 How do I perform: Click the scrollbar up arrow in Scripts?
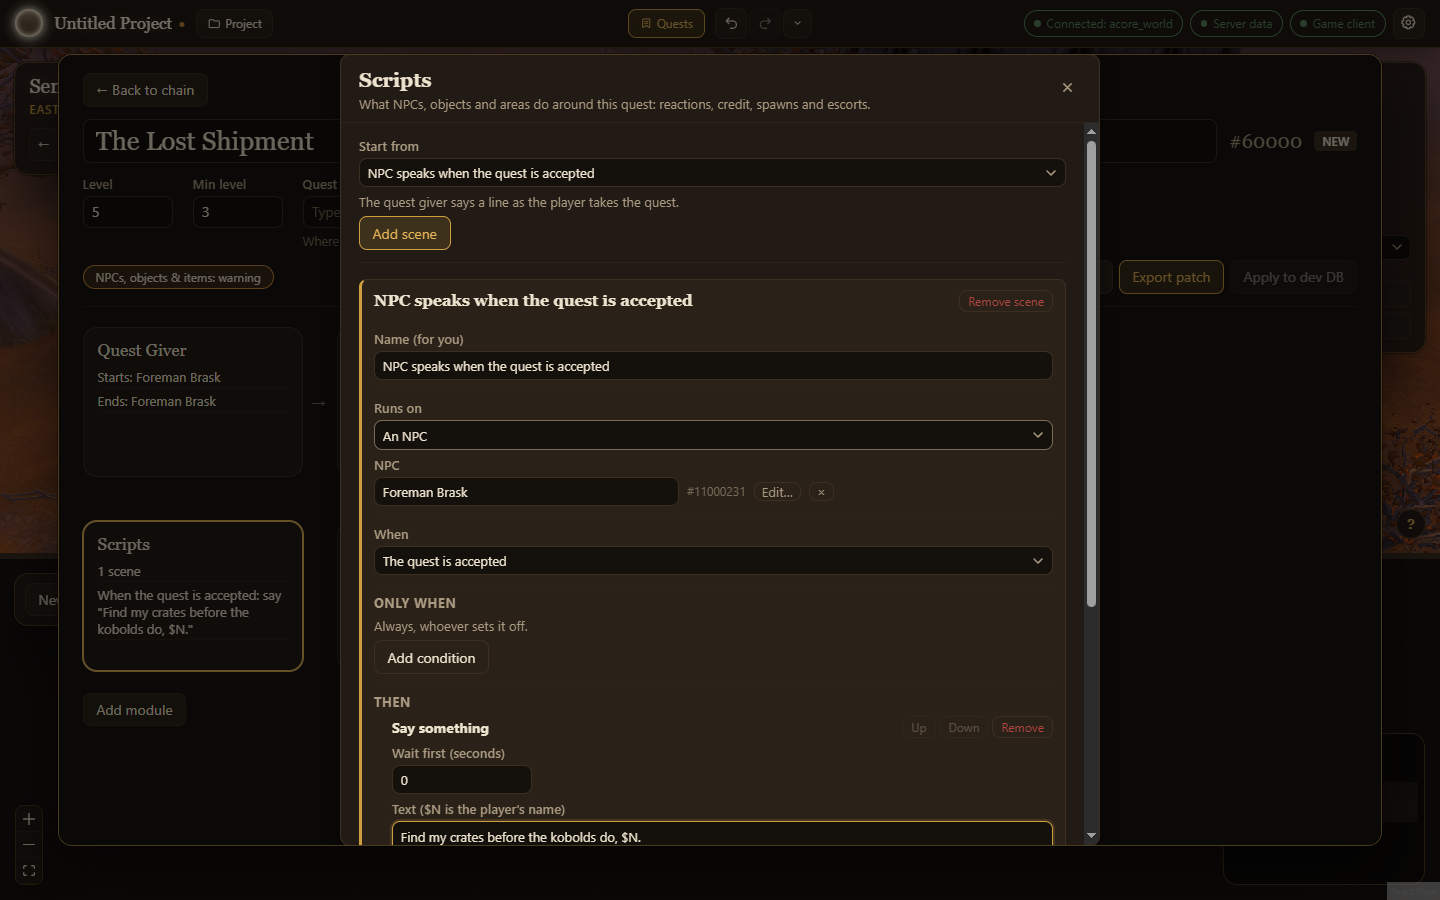(x=1091, y=132)
